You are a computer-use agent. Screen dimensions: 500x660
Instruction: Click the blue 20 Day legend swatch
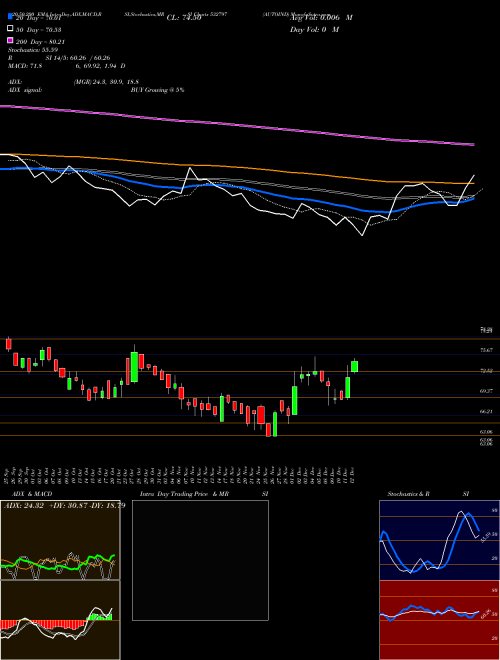[10, 17]
